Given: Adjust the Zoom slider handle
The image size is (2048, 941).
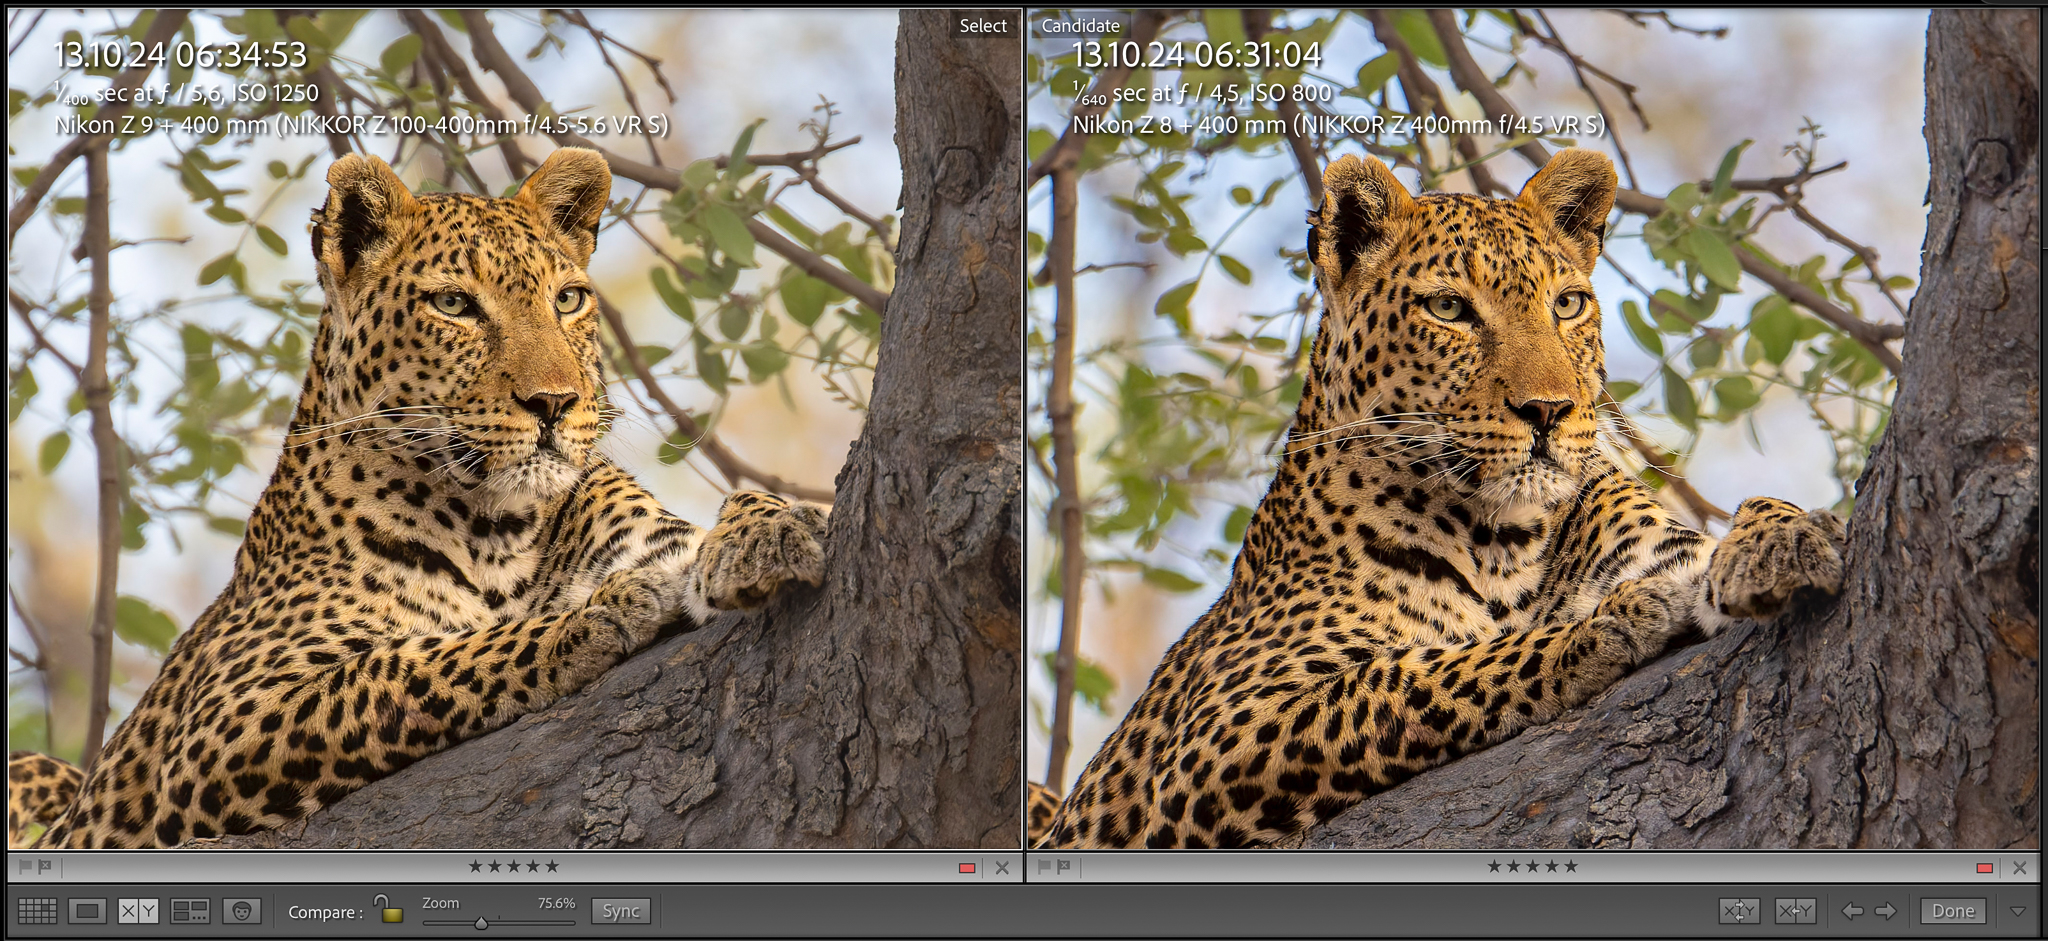Looking at the screenshot, I should tap(481, 923).
